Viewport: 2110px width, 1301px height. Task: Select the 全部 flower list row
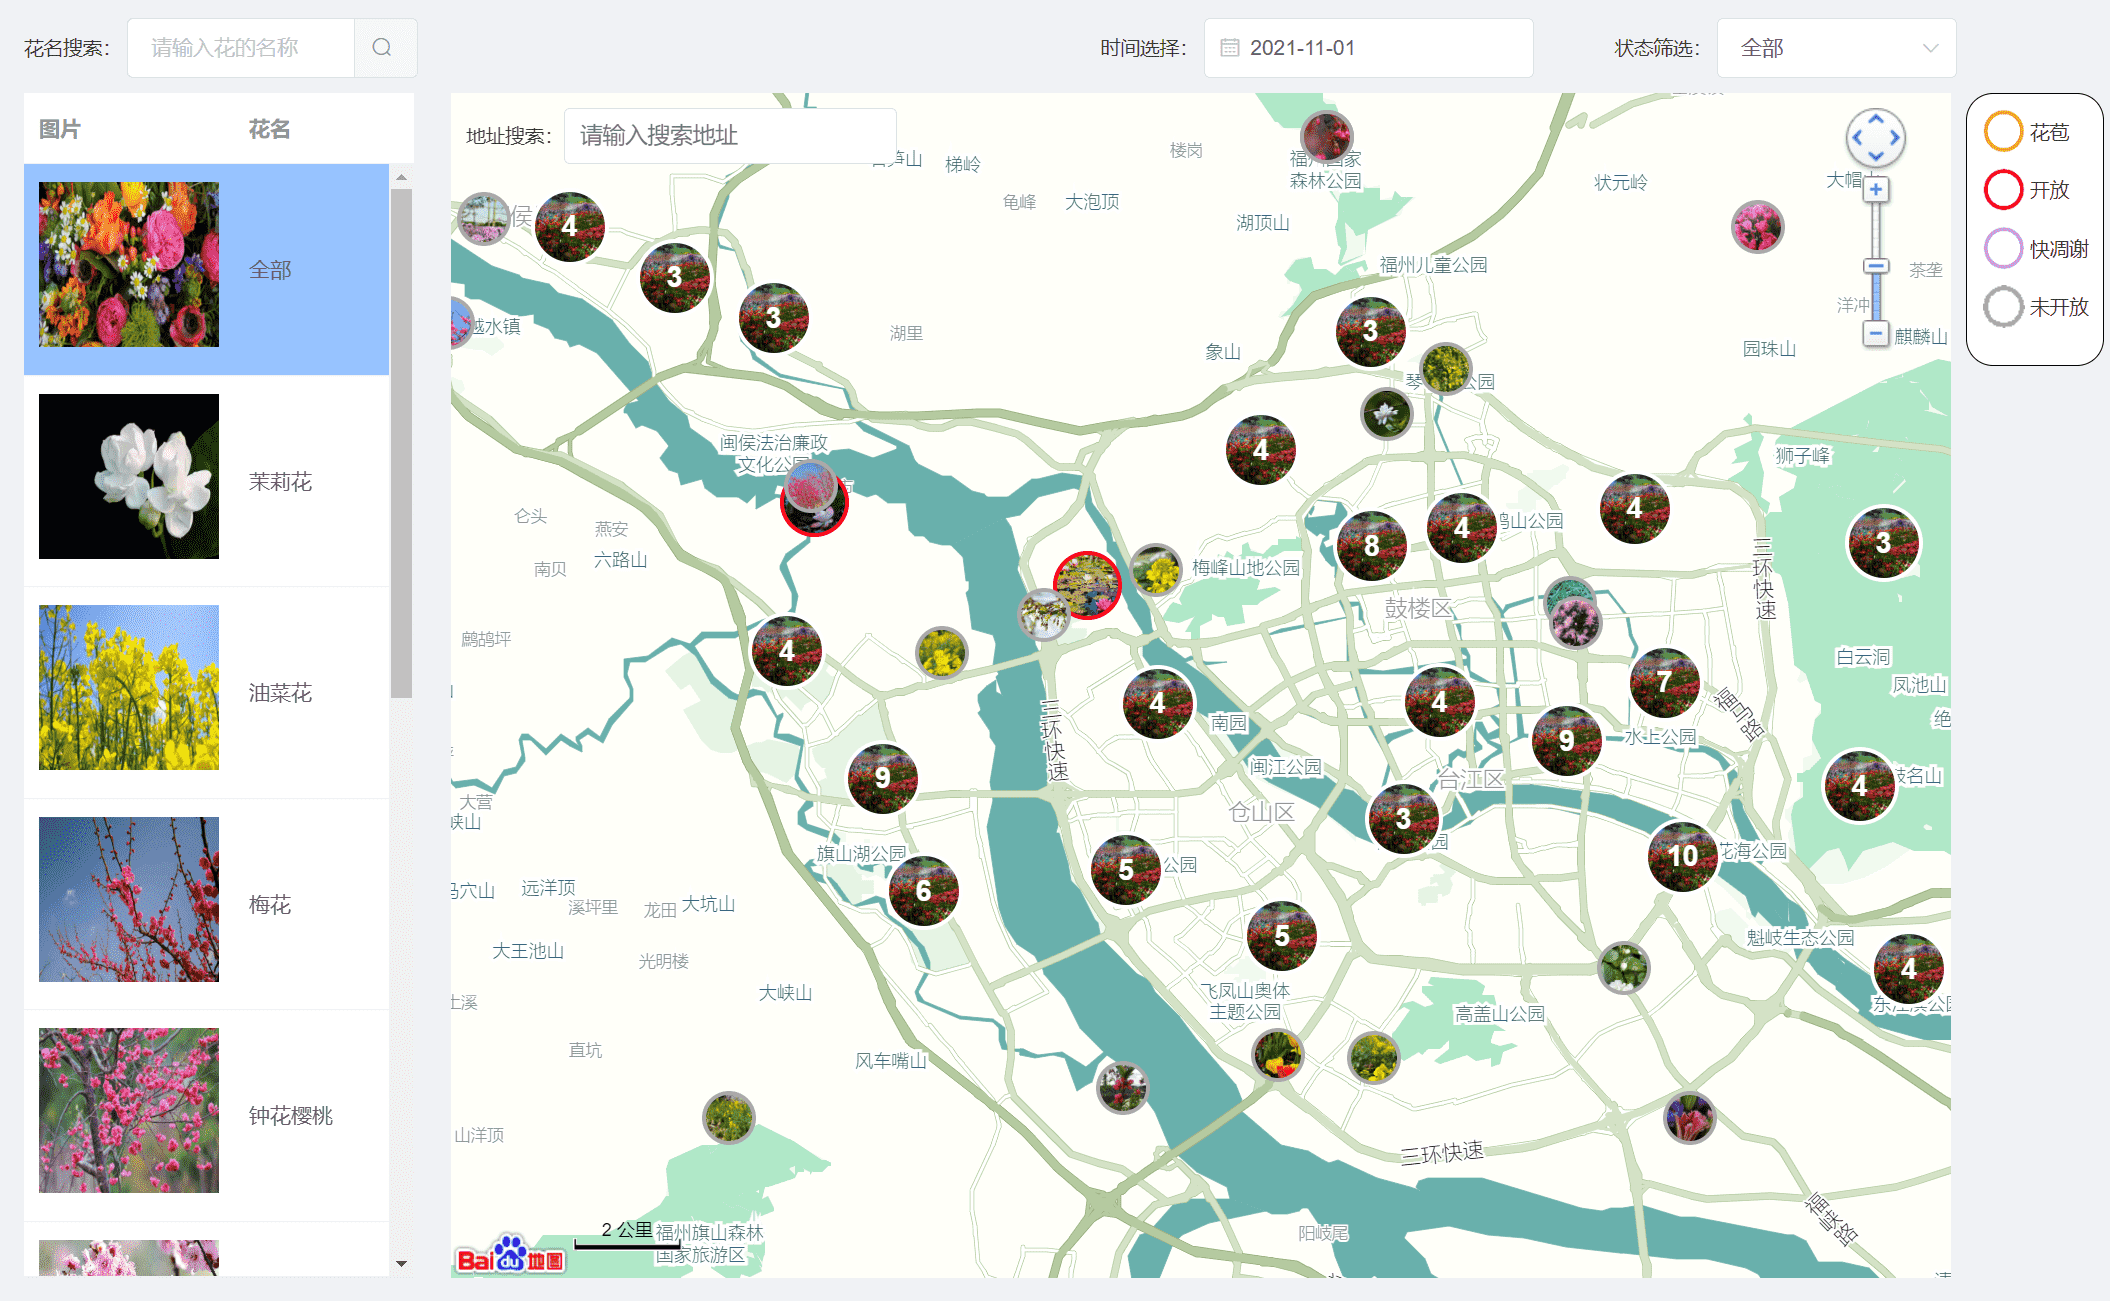[x=206, y=269]
